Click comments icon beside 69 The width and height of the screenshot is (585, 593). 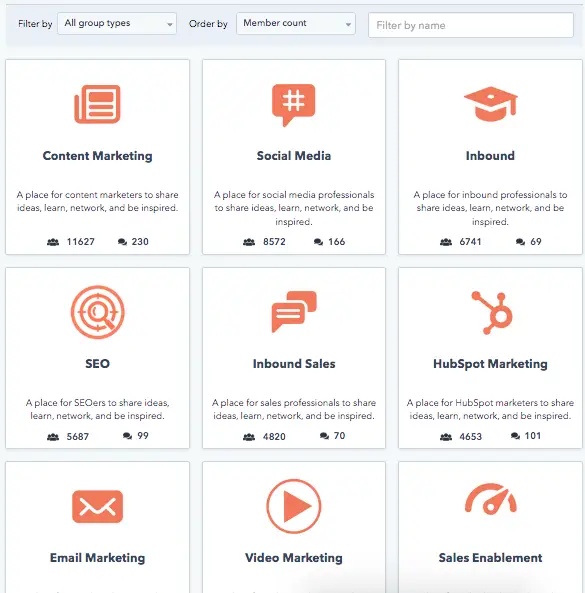pos(520,242)
